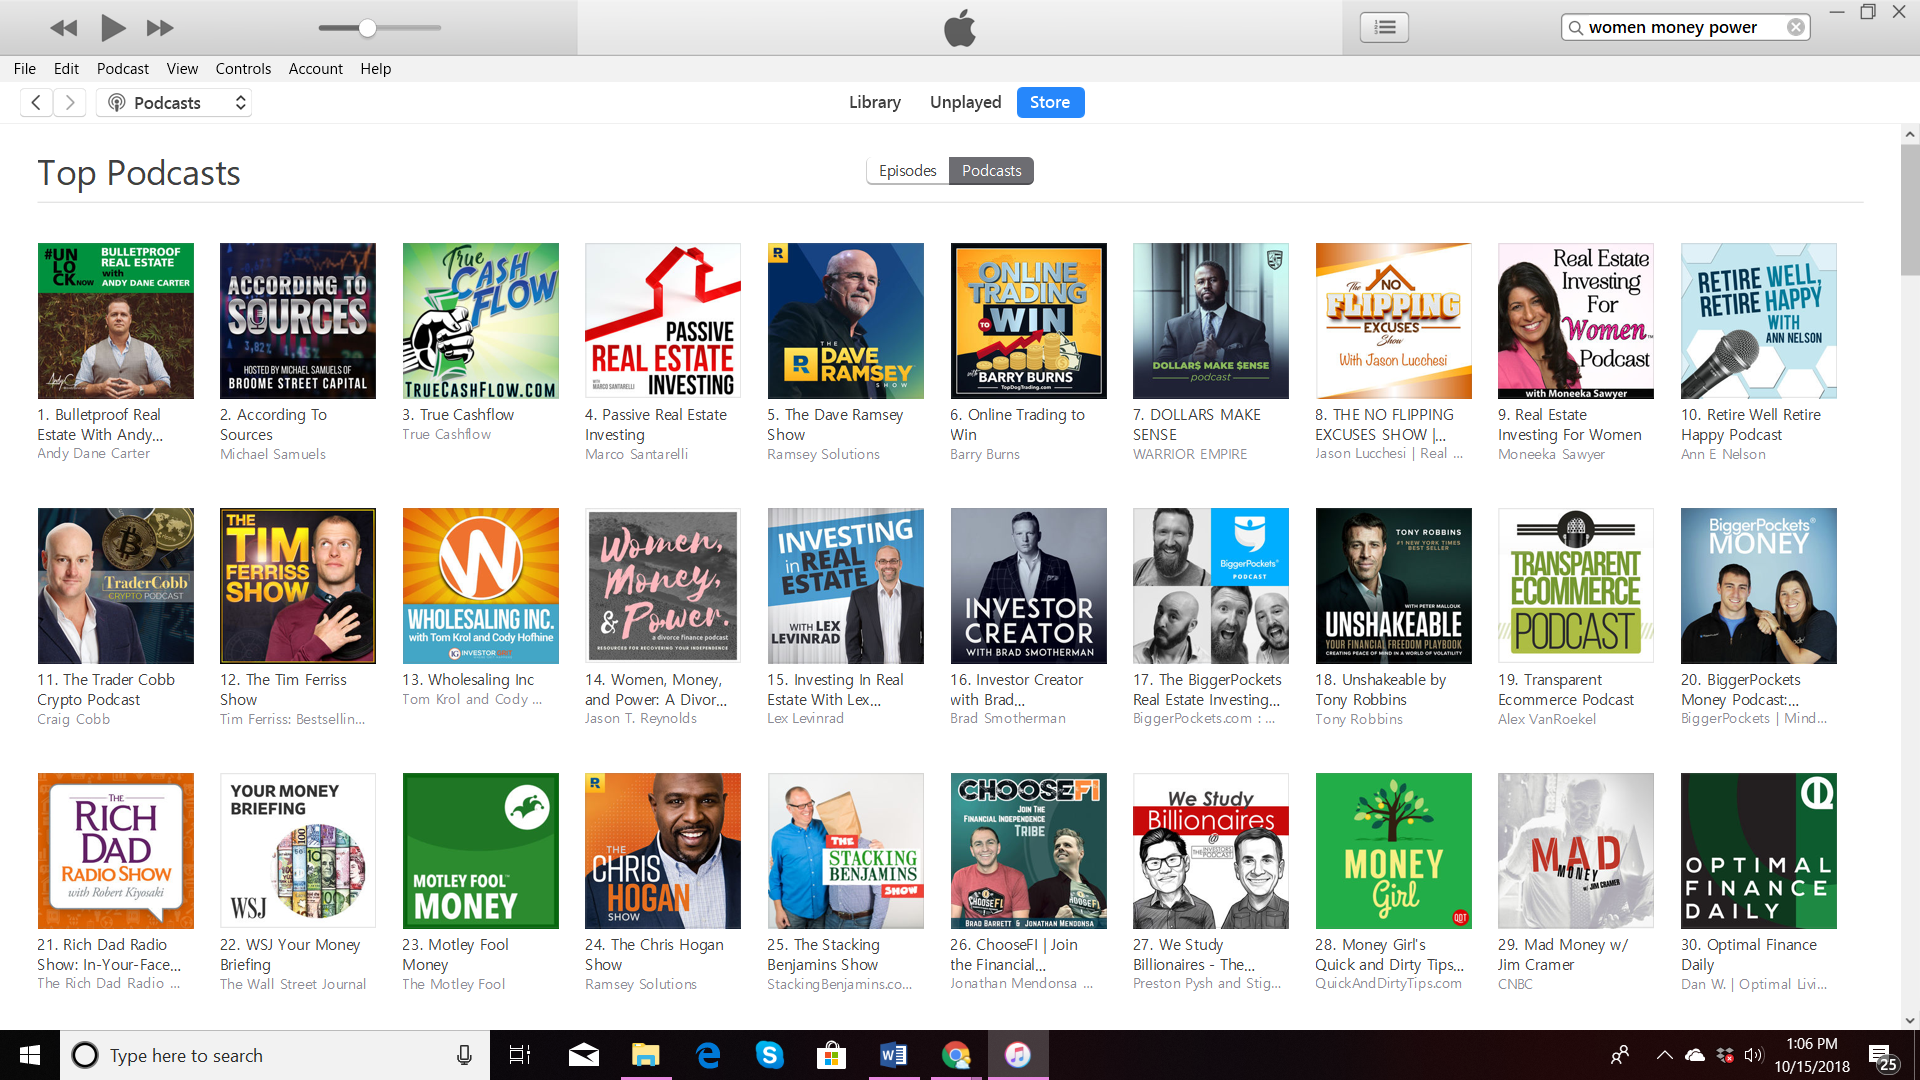Open Skype from the taskbar
This screenshot has width=1920, height=1080.
tap(768, 1055)
